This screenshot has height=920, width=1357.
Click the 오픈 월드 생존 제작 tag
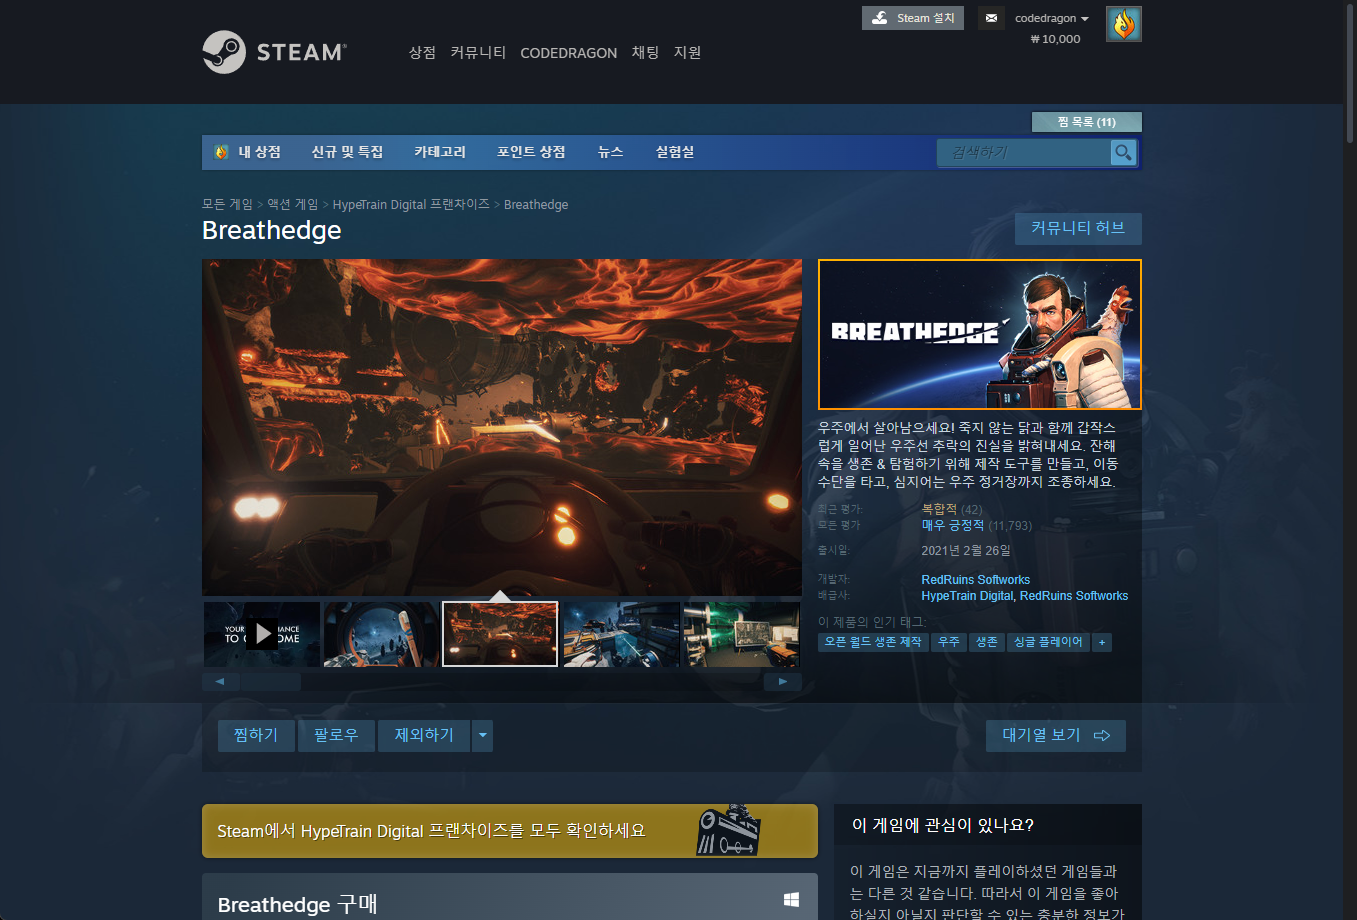(x=873, y=642)
